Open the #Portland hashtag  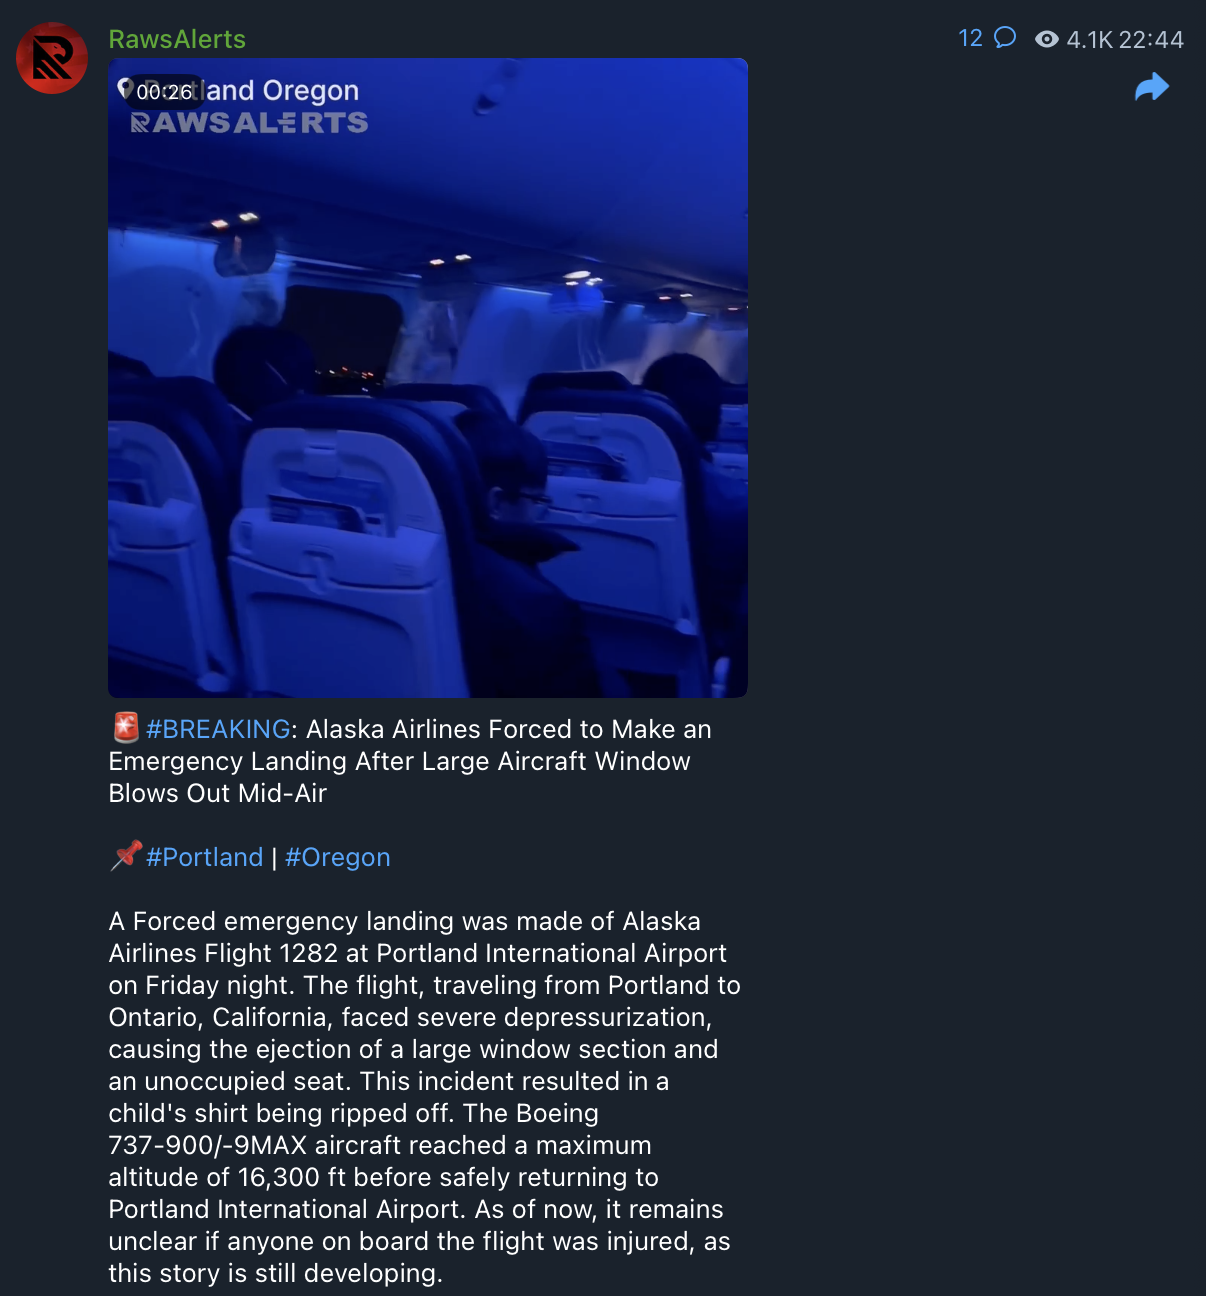tap(204, 857)
